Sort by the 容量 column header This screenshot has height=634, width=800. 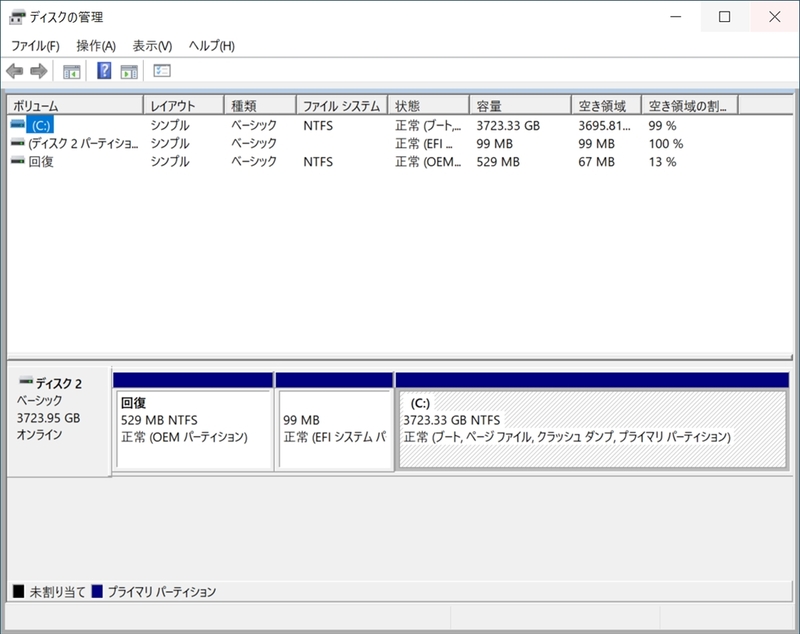coord(519,106)
